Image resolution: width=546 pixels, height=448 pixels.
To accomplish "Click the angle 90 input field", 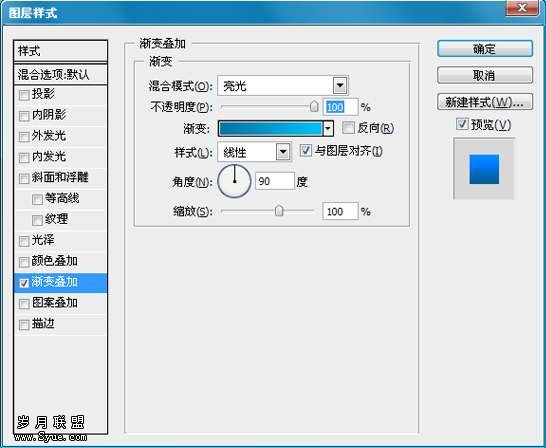I will (275, 181).
